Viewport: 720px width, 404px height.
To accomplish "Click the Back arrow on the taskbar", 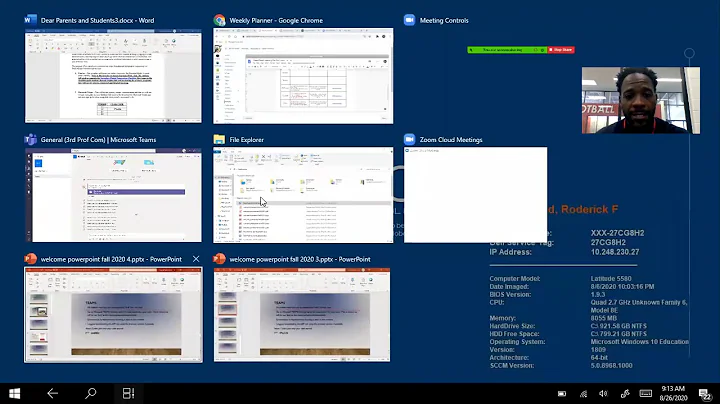I will tap(52, 393).
